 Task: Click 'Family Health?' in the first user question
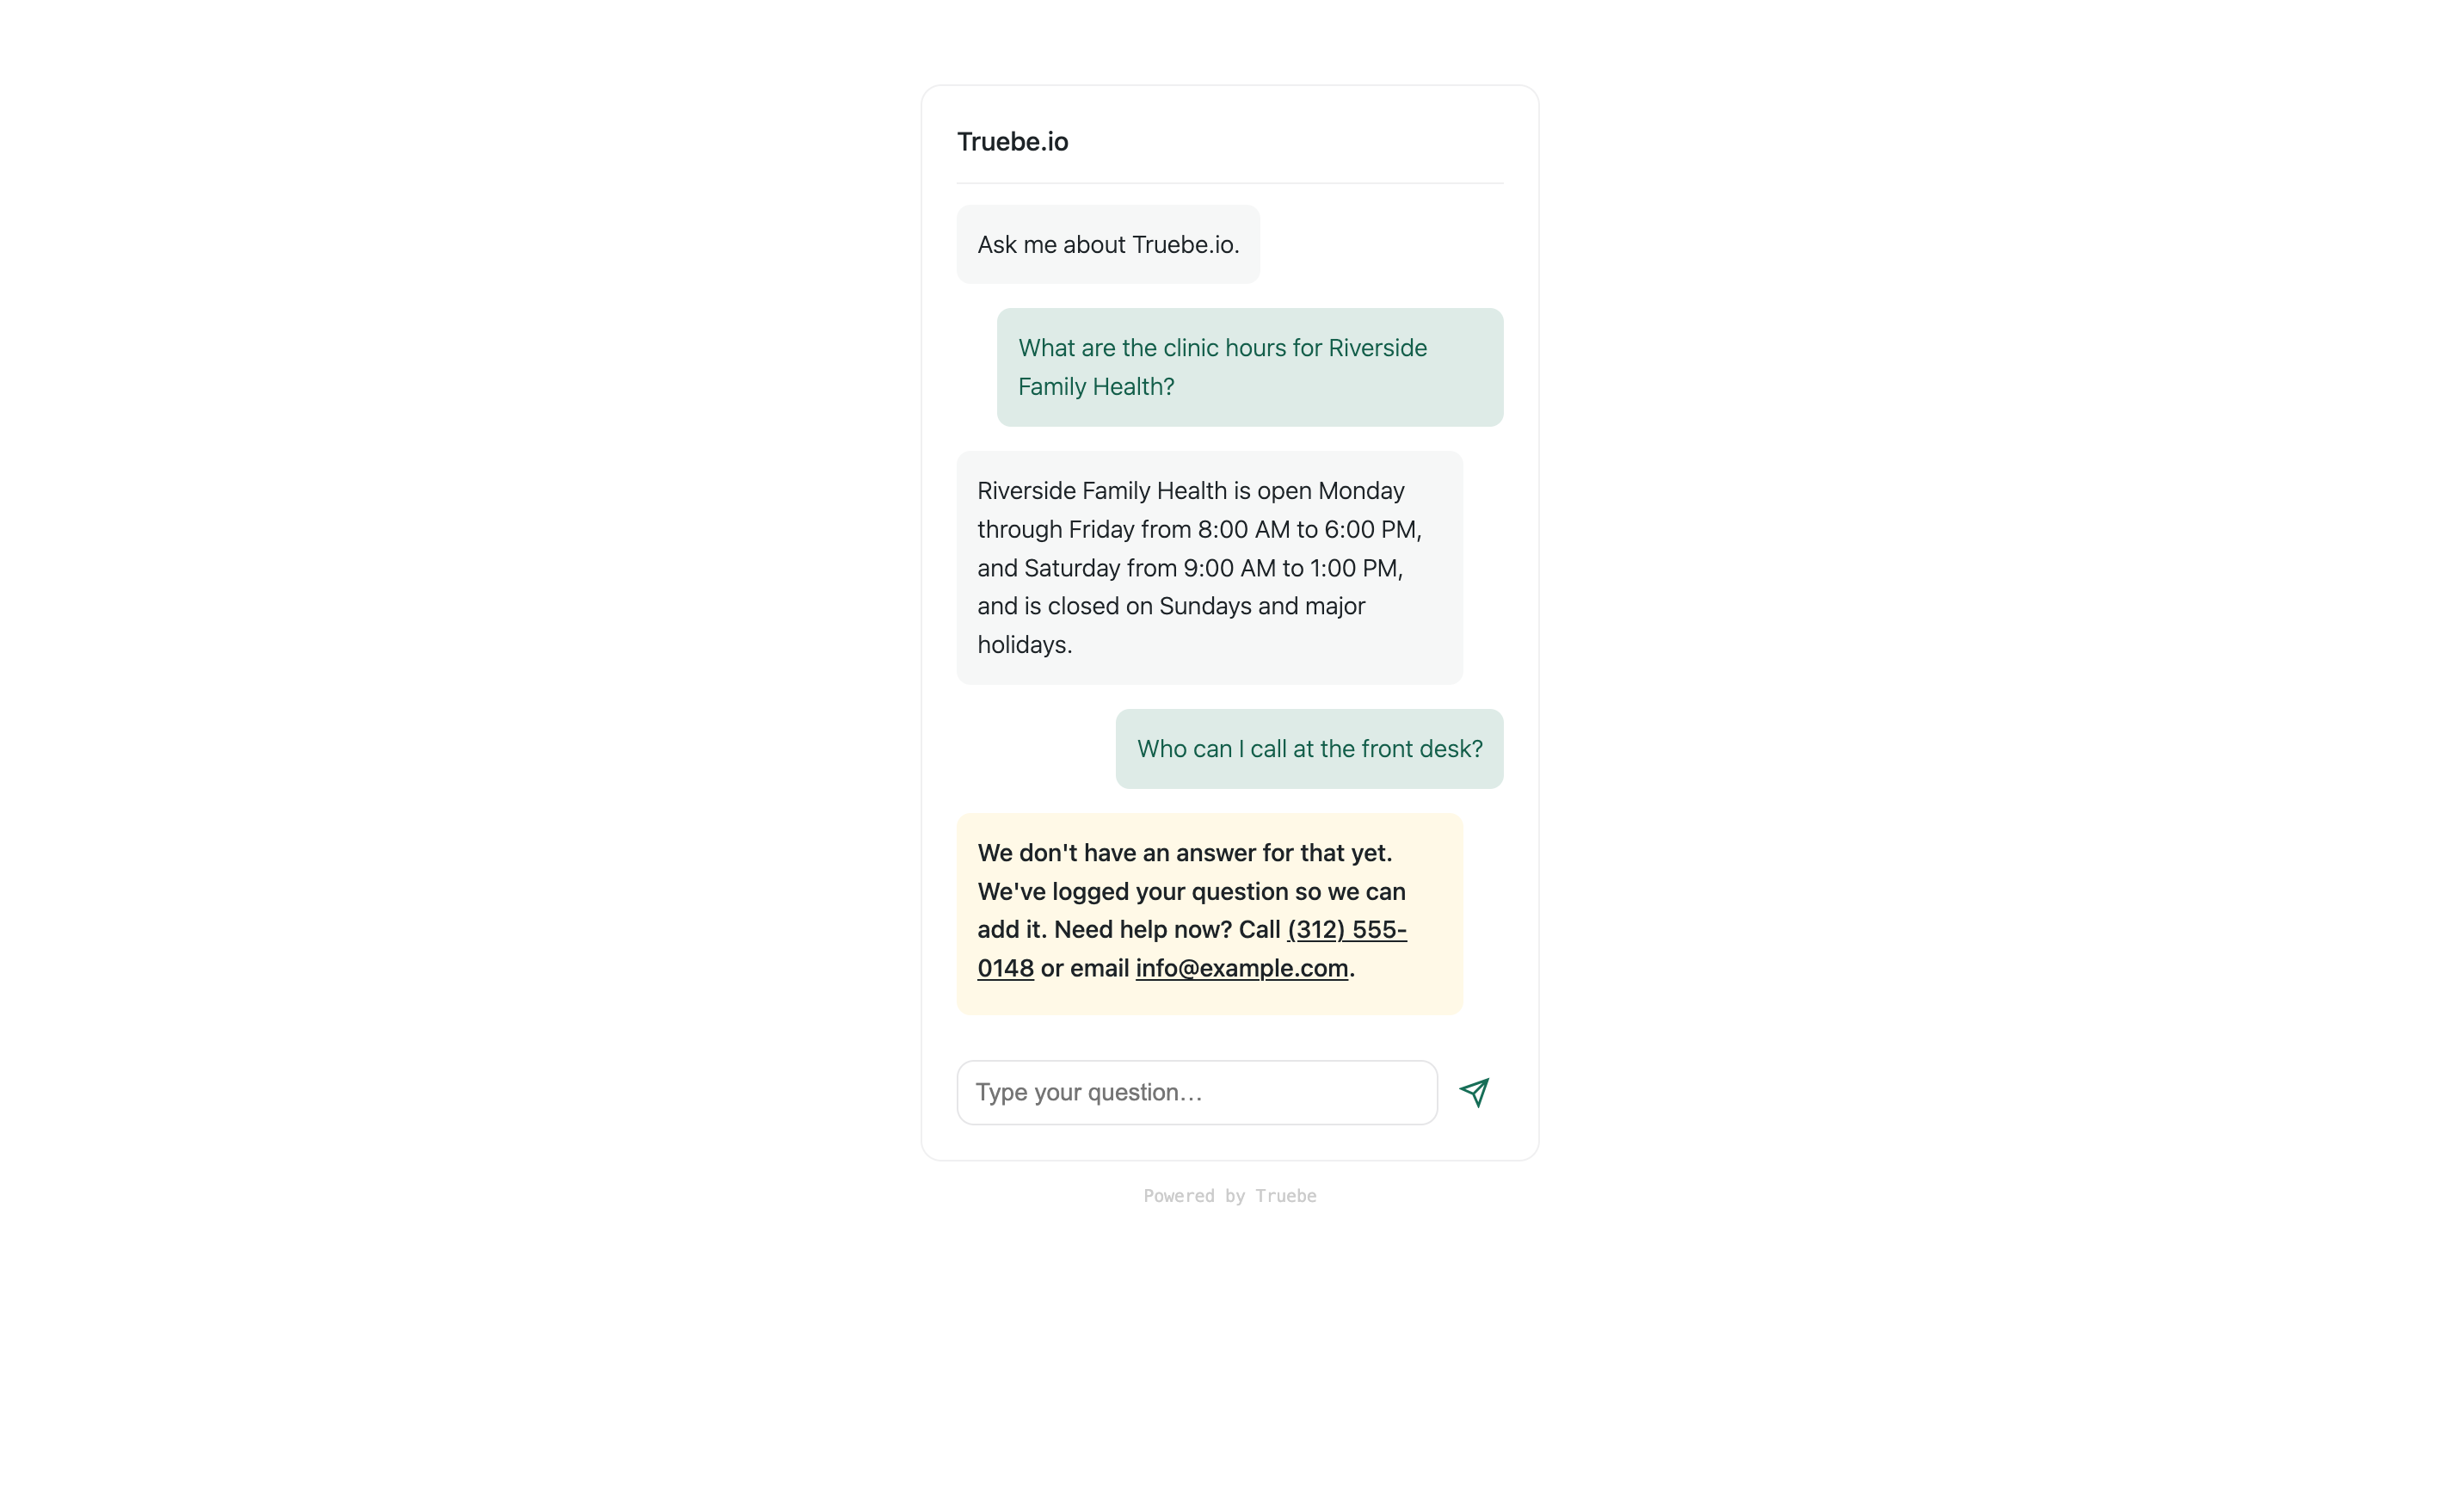coord(1096,387)
